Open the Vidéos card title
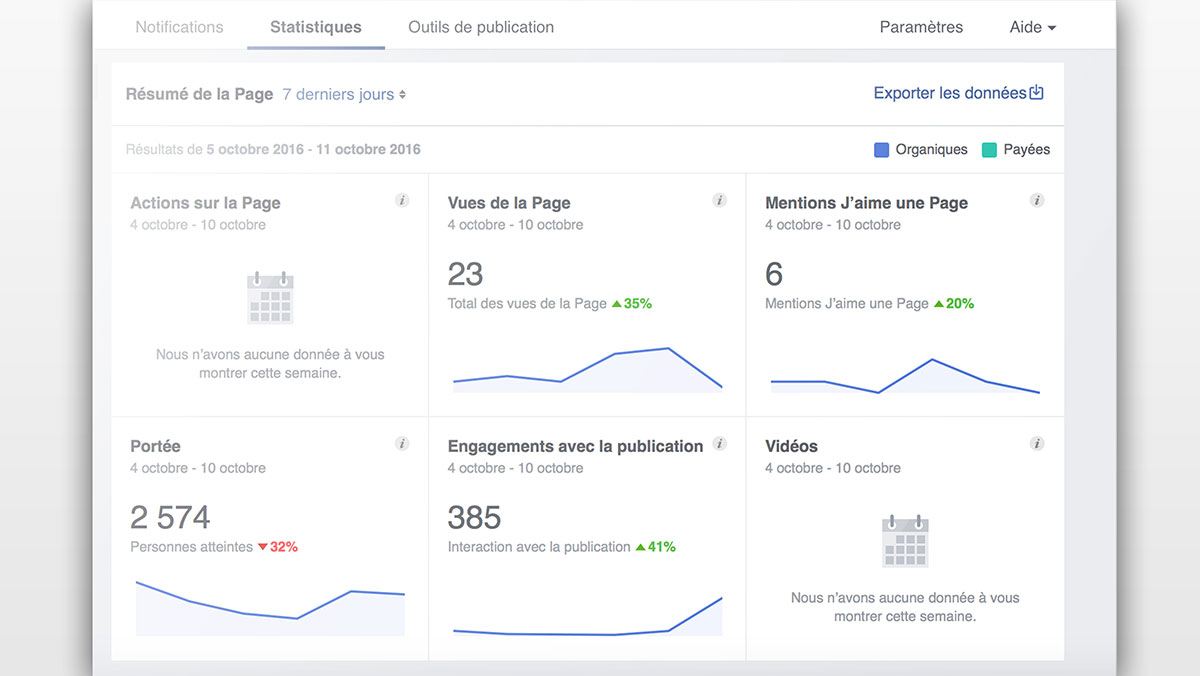 click(x=791, y=446)
